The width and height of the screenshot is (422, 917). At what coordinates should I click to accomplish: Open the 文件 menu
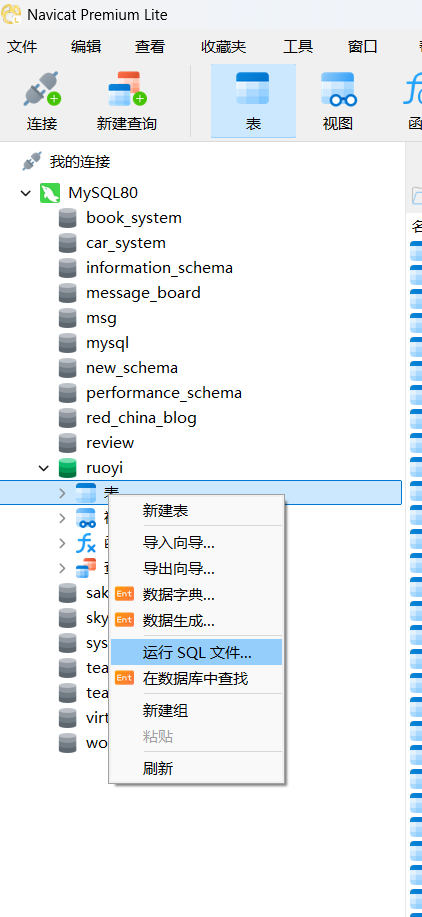tap(22, 47)
